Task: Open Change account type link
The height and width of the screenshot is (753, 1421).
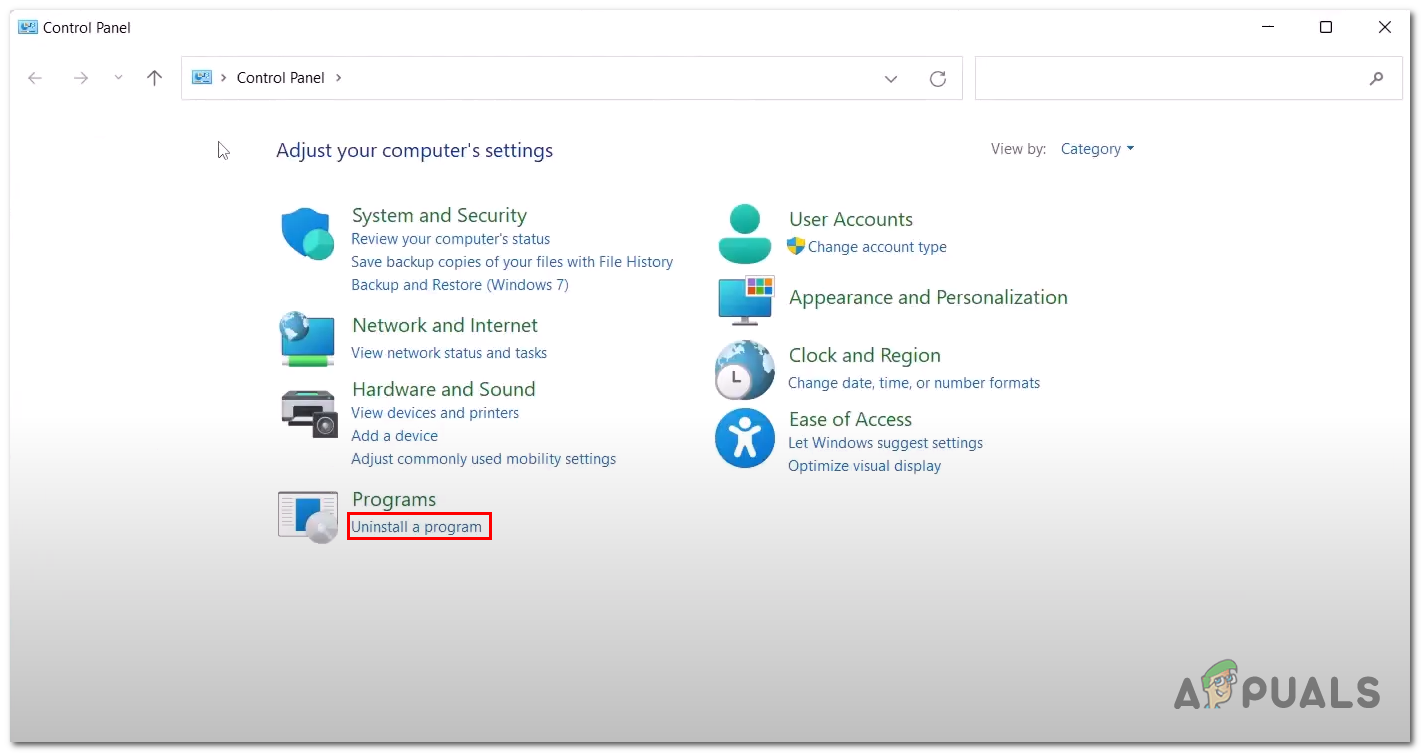Action: (877, 247)
